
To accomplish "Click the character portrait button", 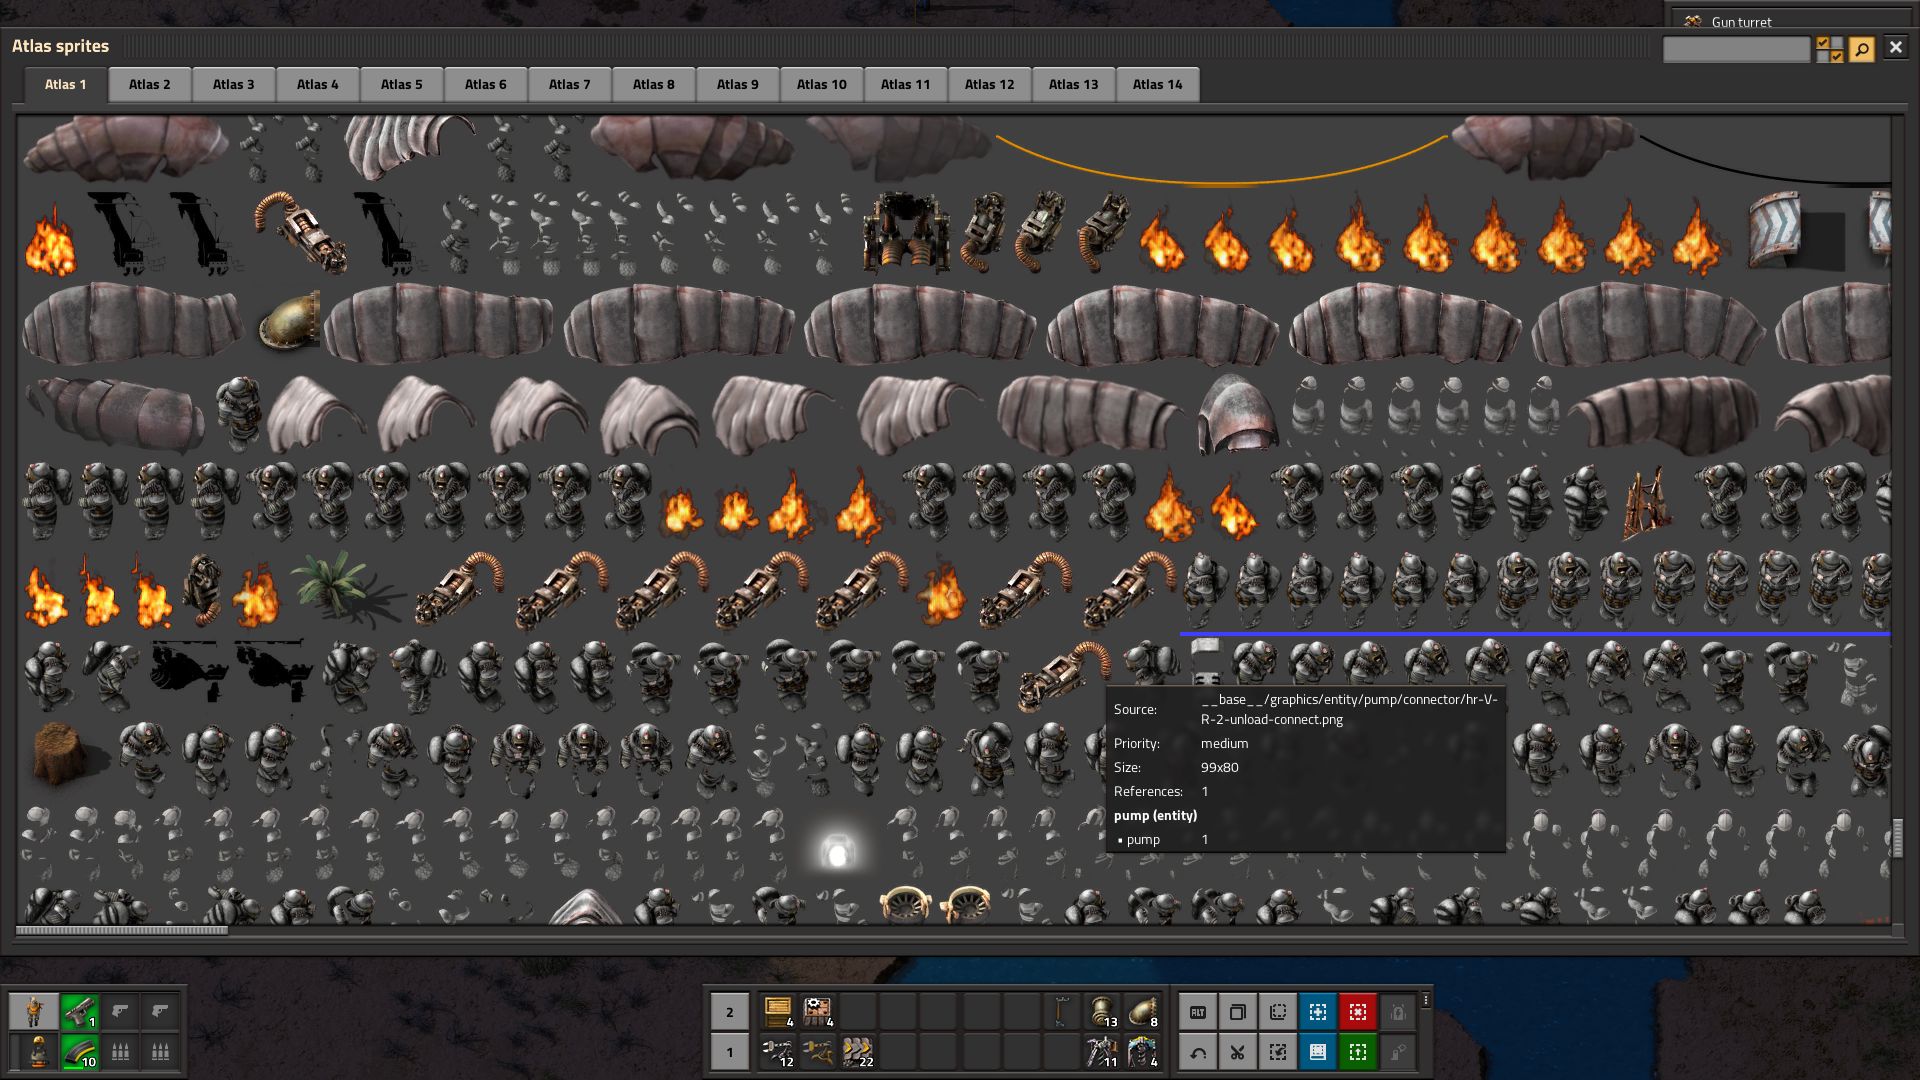I will (x=34, y=1012).
